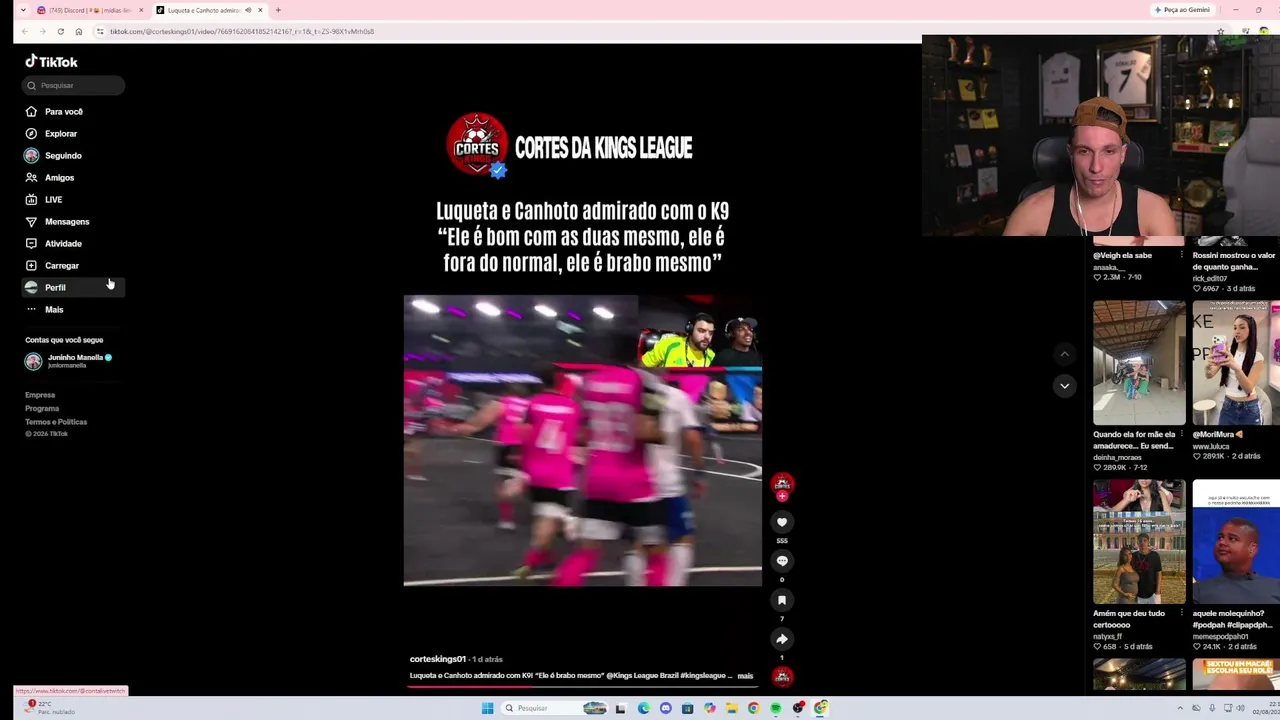
Task: Click the Peça ao Gemini button
Action: point(1183,10)
